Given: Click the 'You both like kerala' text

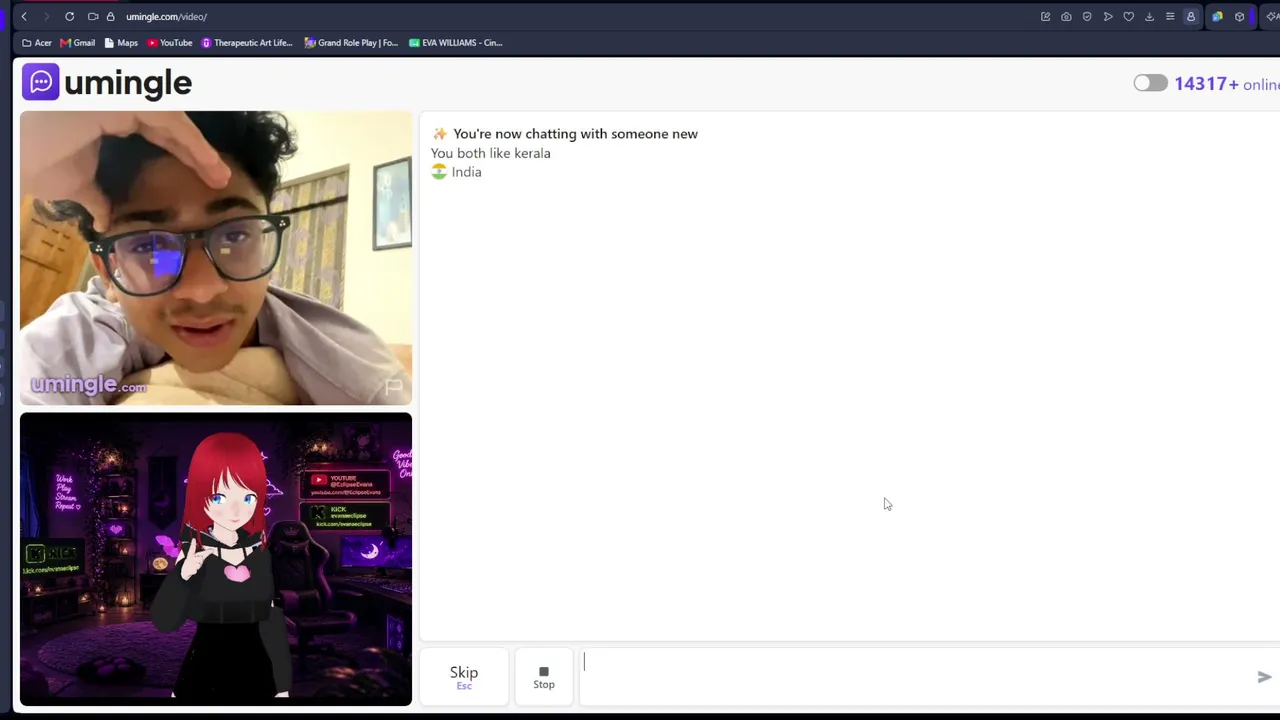Looking at the screenshot, I should 491,153.
